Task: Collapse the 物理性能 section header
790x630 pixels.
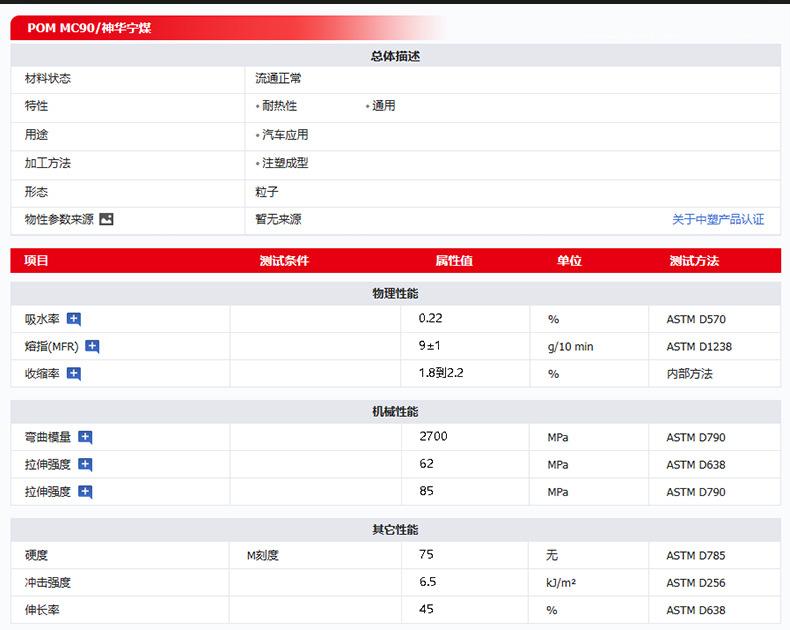Action: 395,293
